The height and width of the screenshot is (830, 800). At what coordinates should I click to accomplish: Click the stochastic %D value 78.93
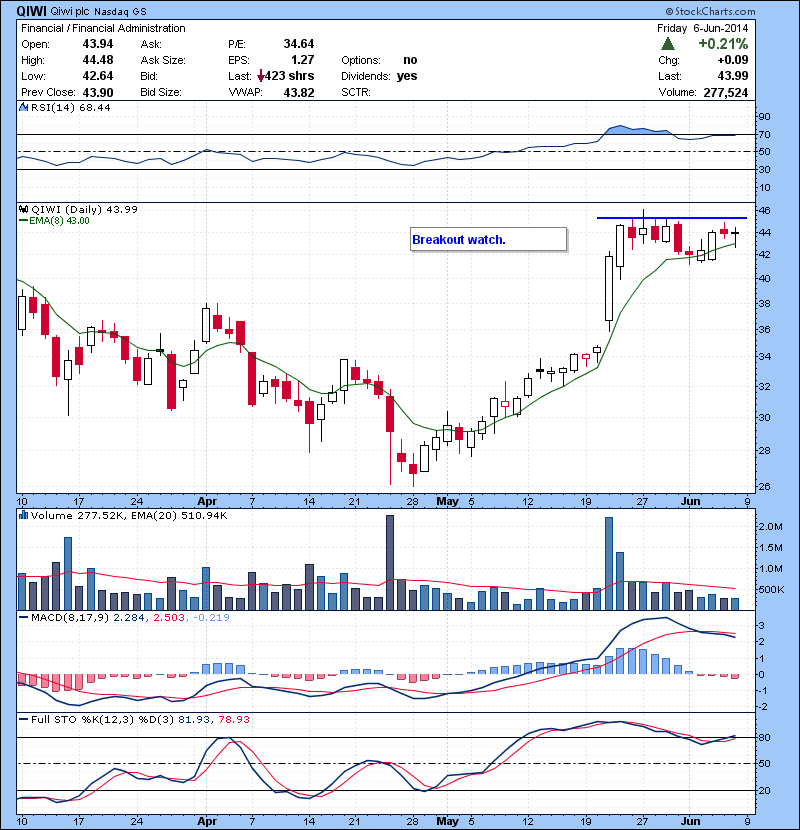pos(233,719)
